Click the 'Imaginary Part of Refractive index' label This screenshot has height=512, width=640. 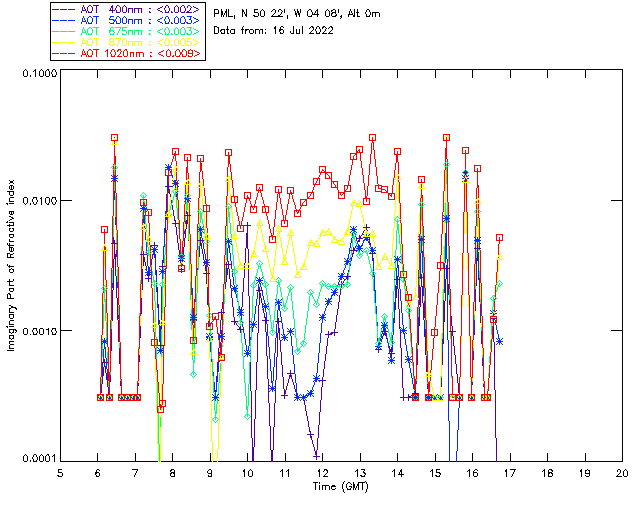[11, 265]
